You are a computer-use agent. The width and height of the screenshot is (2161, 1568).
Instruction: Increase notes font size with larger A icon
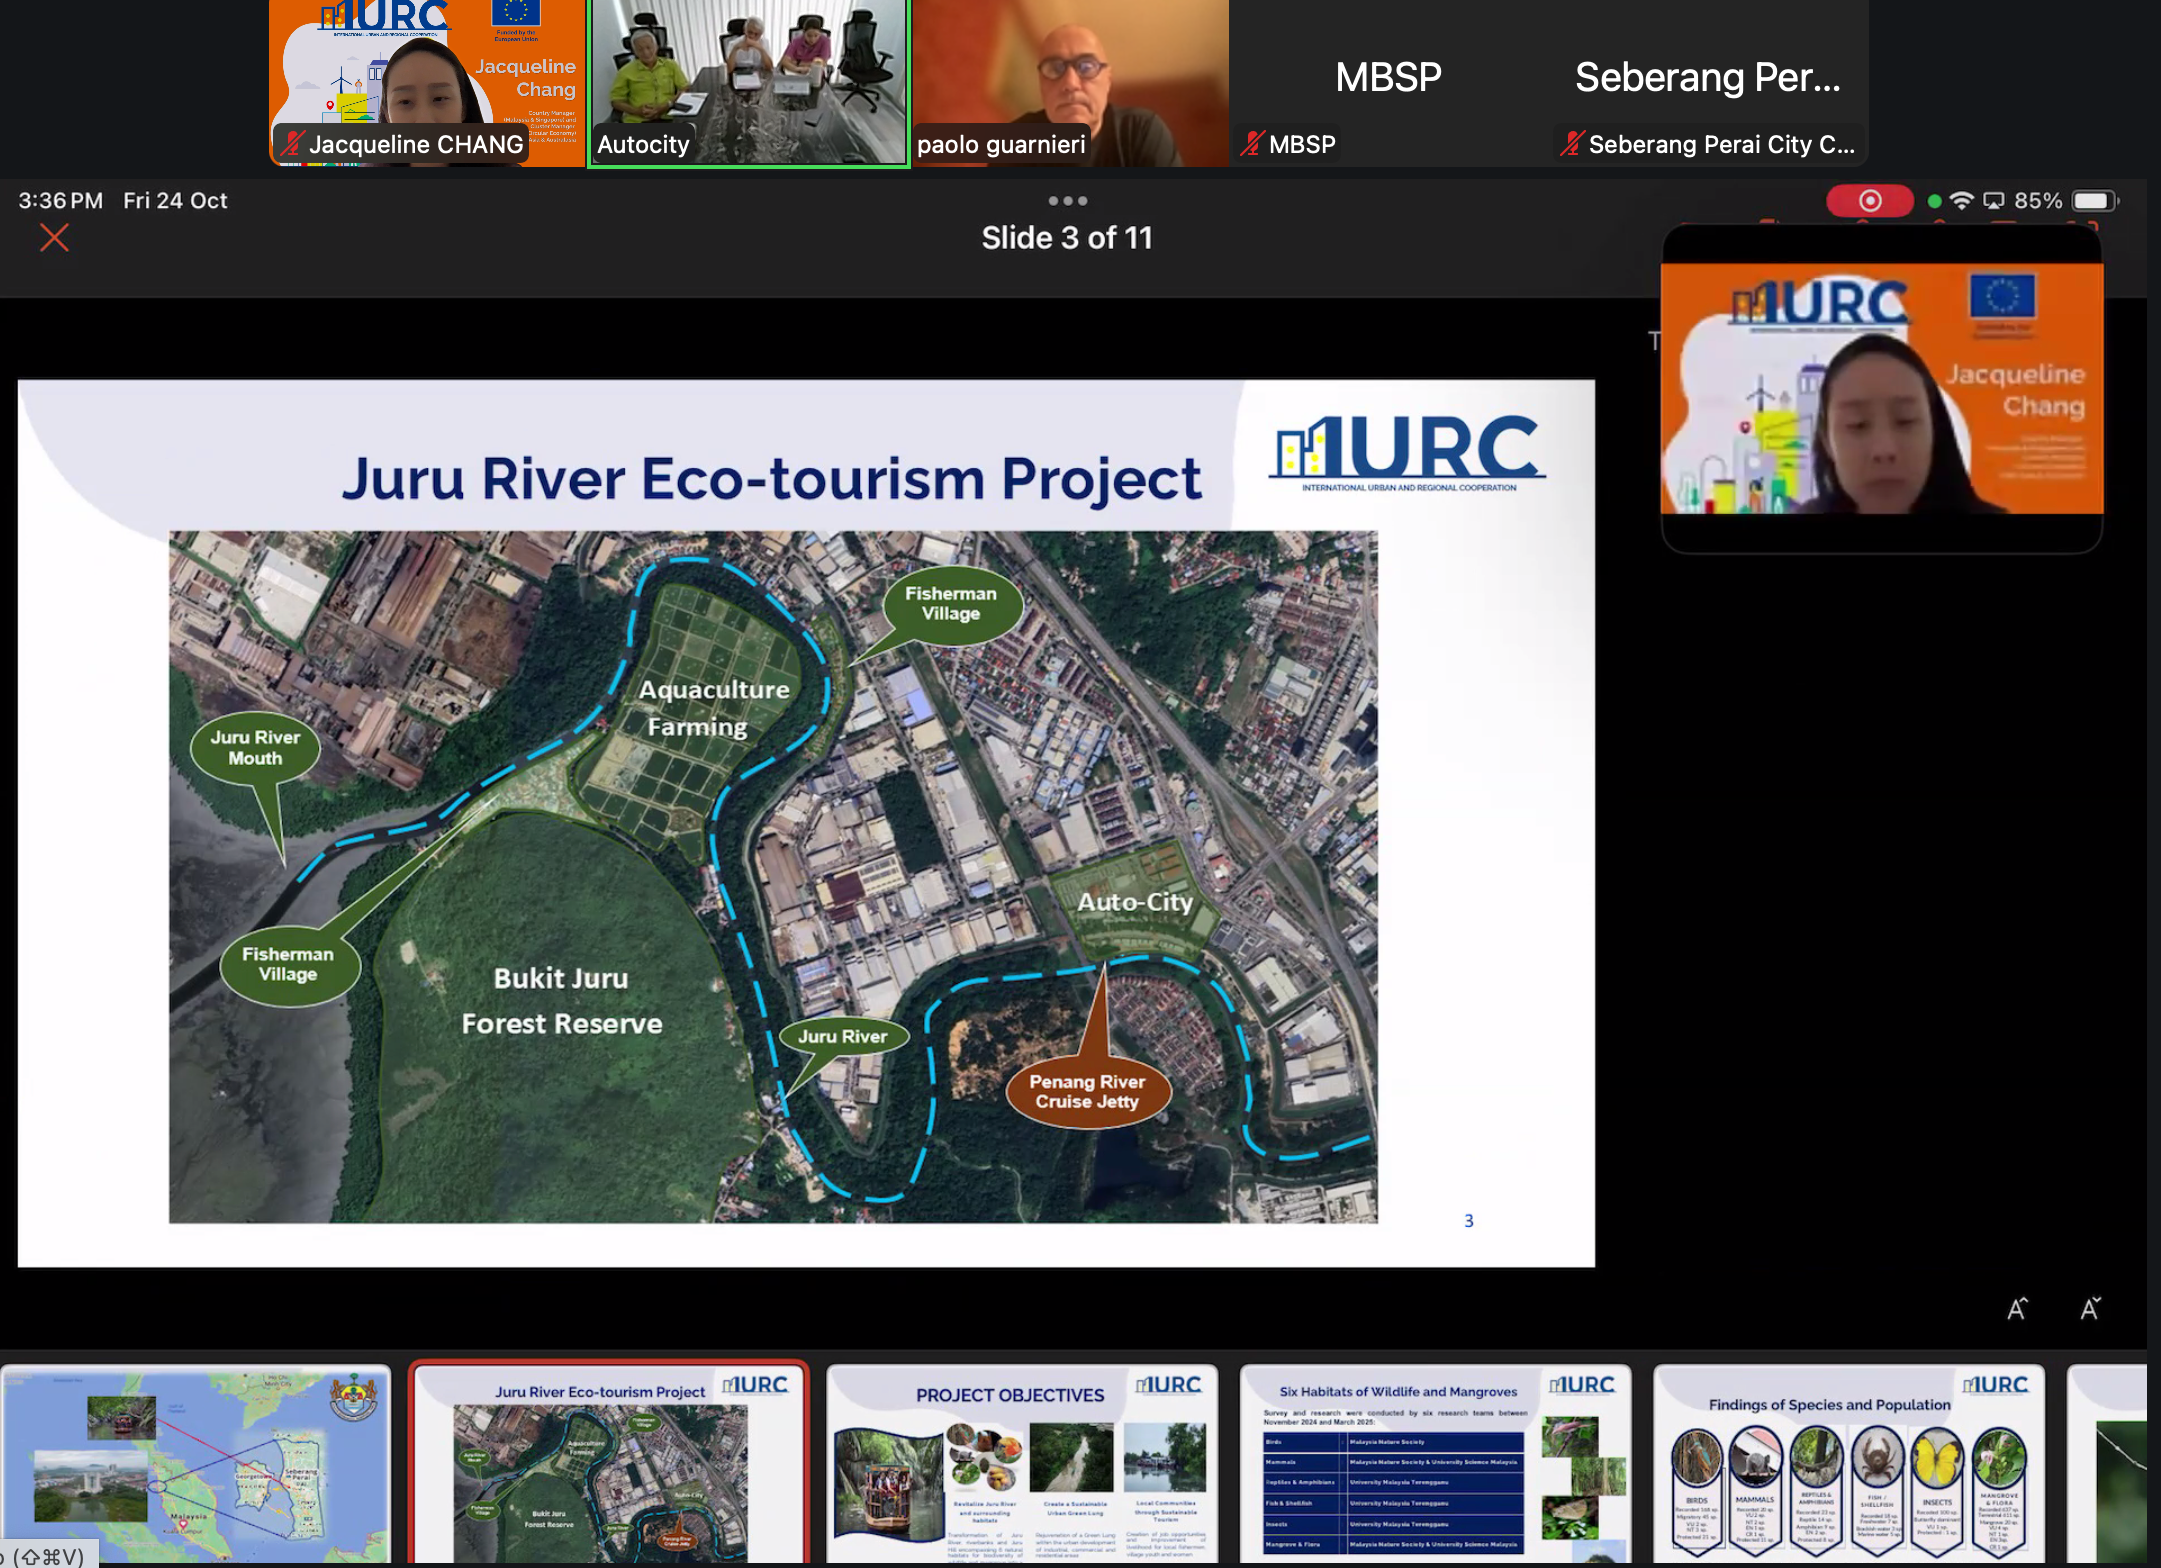tap(2017, 1308)
